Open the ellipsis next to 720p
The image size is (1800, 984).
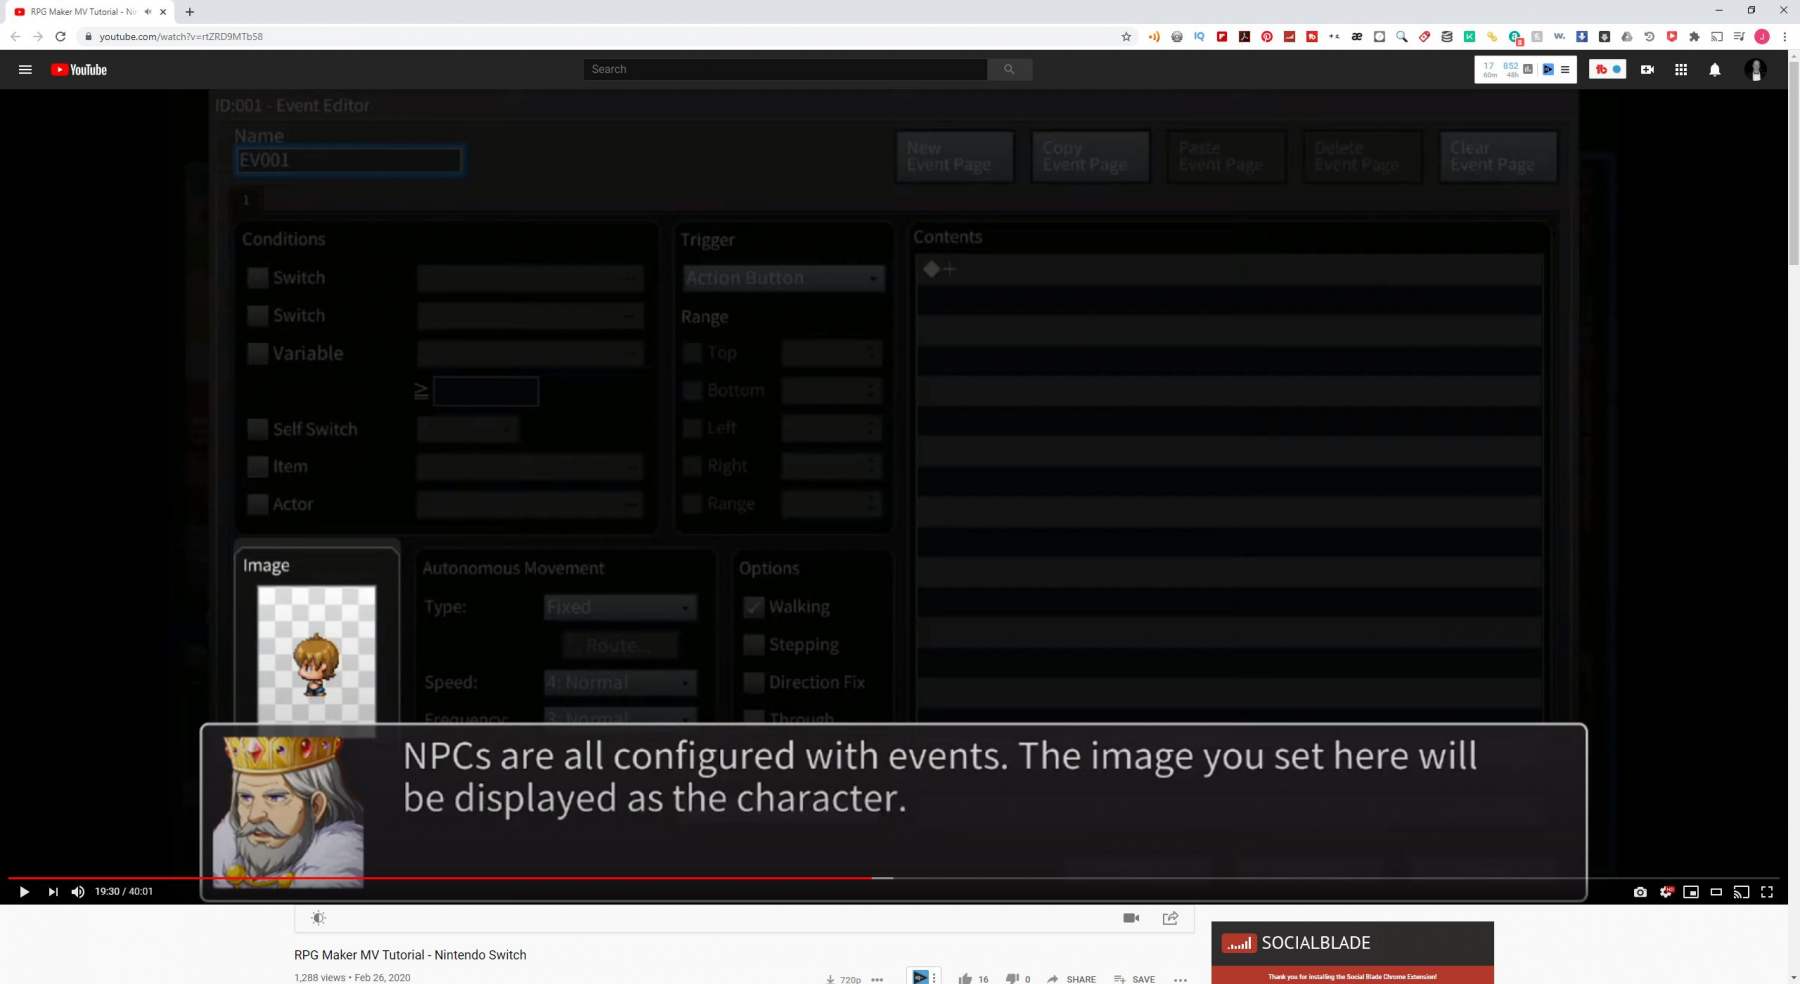877,979
